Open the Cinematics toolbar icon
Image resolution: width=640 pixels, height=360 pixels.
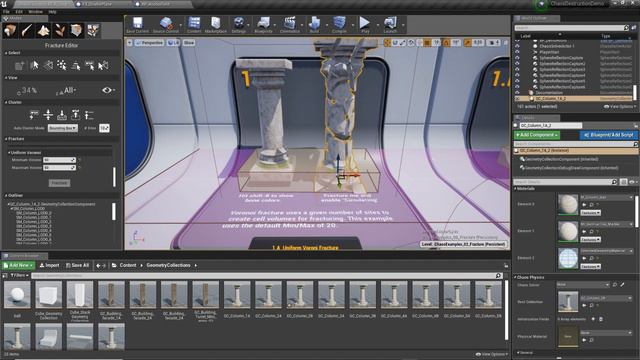pyautogui.click(x=290, y=25)
